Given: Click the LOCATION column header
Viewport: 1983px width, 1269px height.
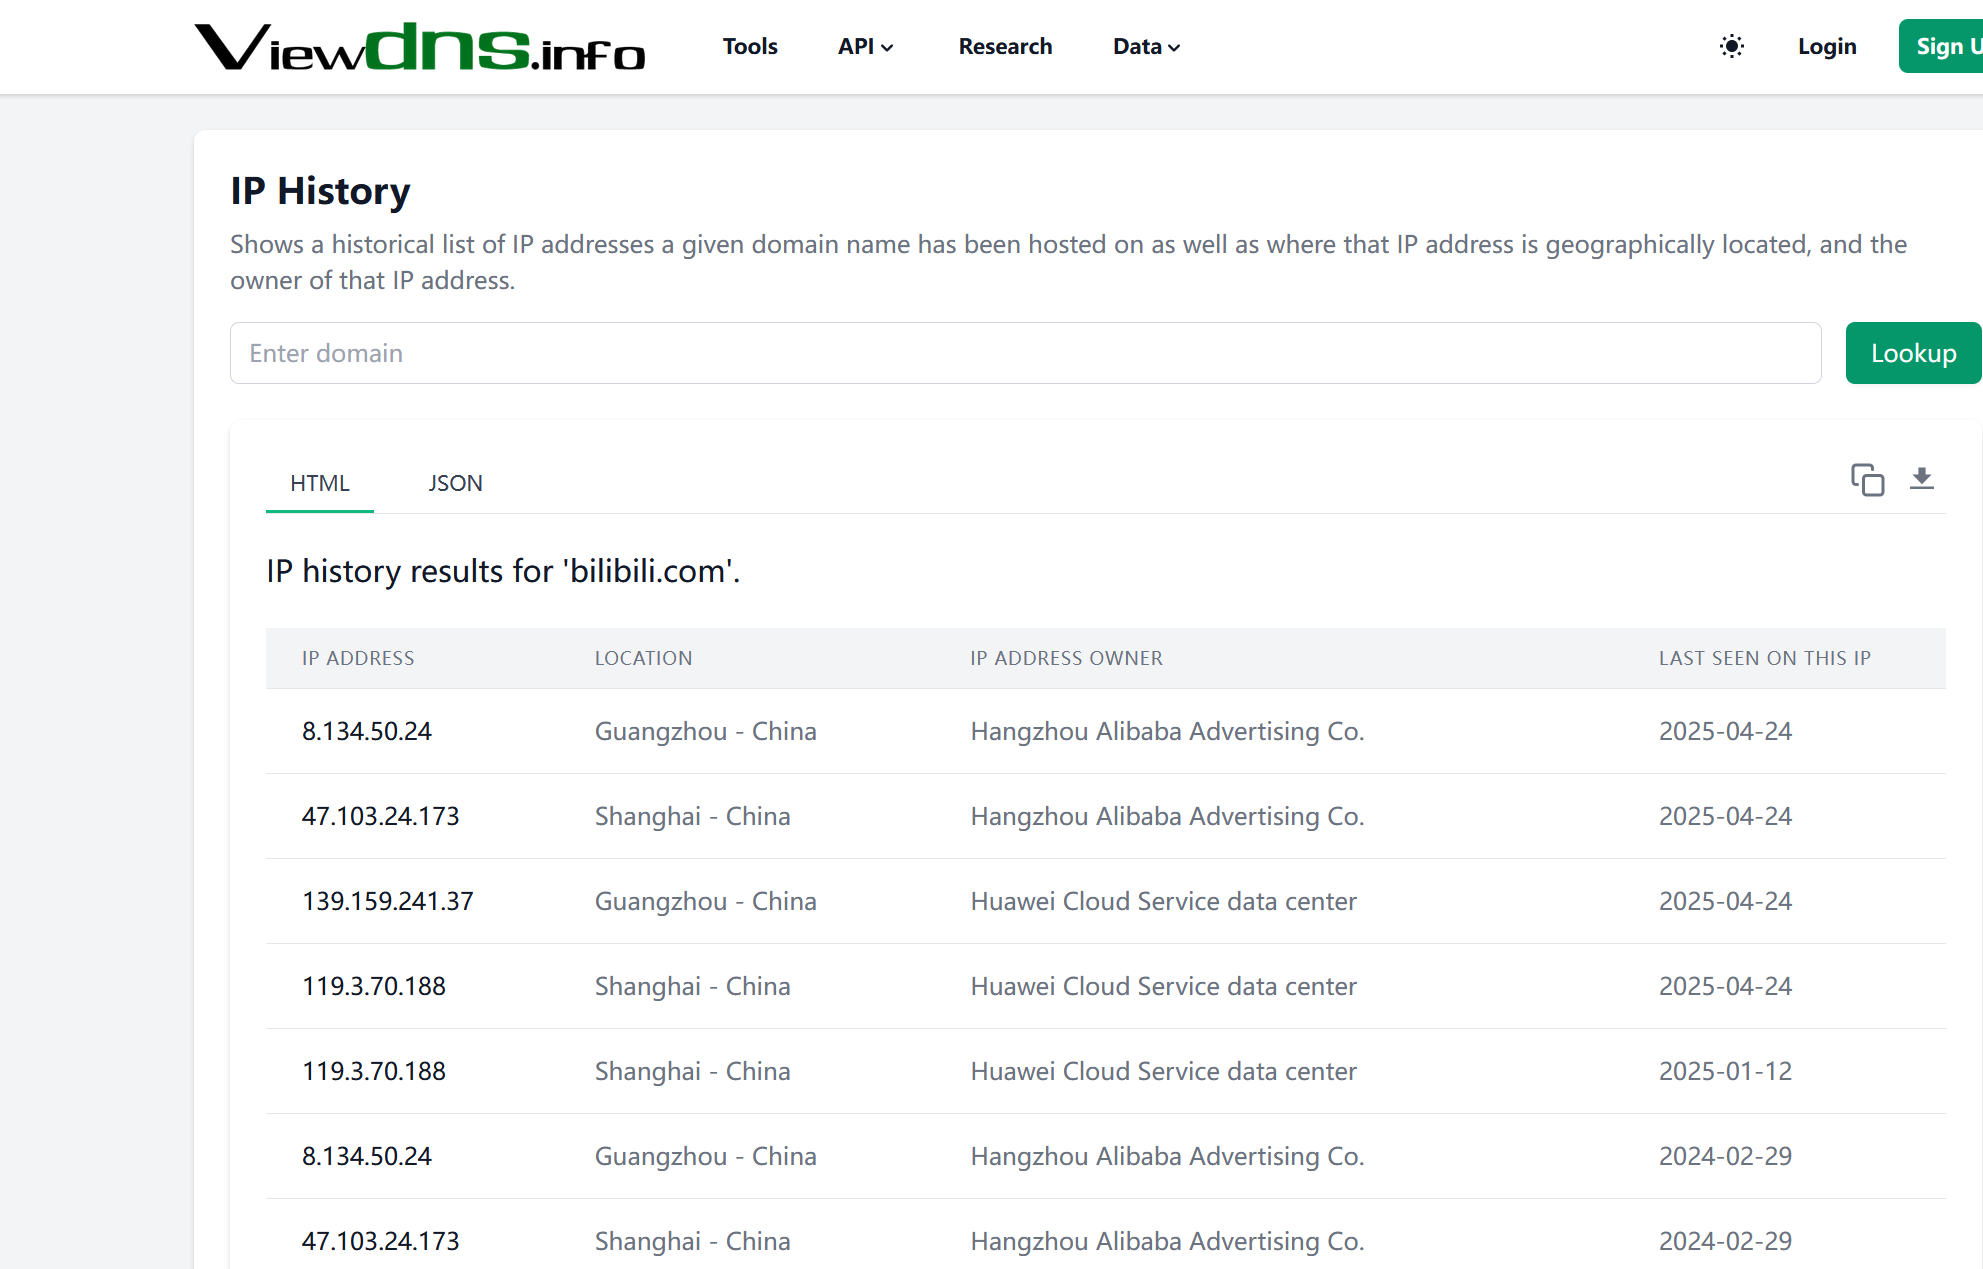Looking at the screenshot, I should [643, 658].
